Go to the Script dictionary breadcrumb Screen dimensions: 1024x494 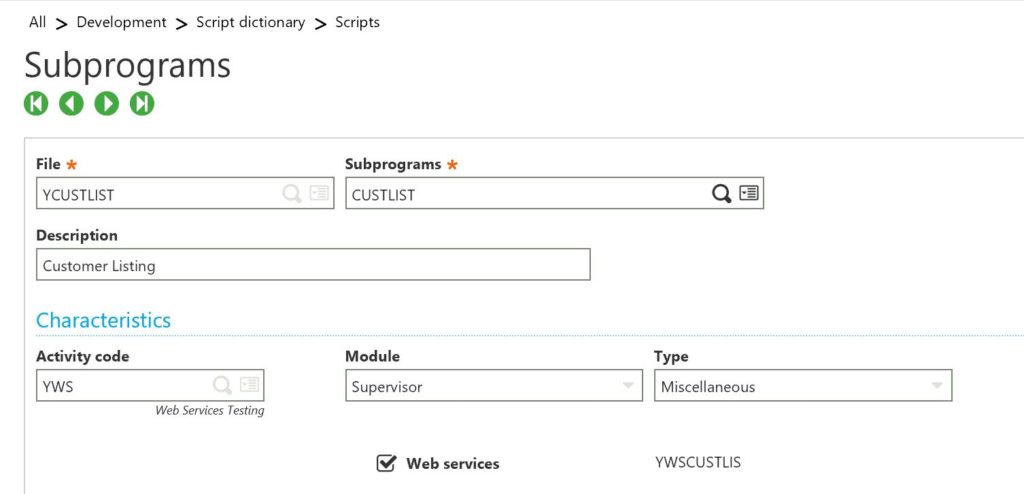[x=250, y=22]
